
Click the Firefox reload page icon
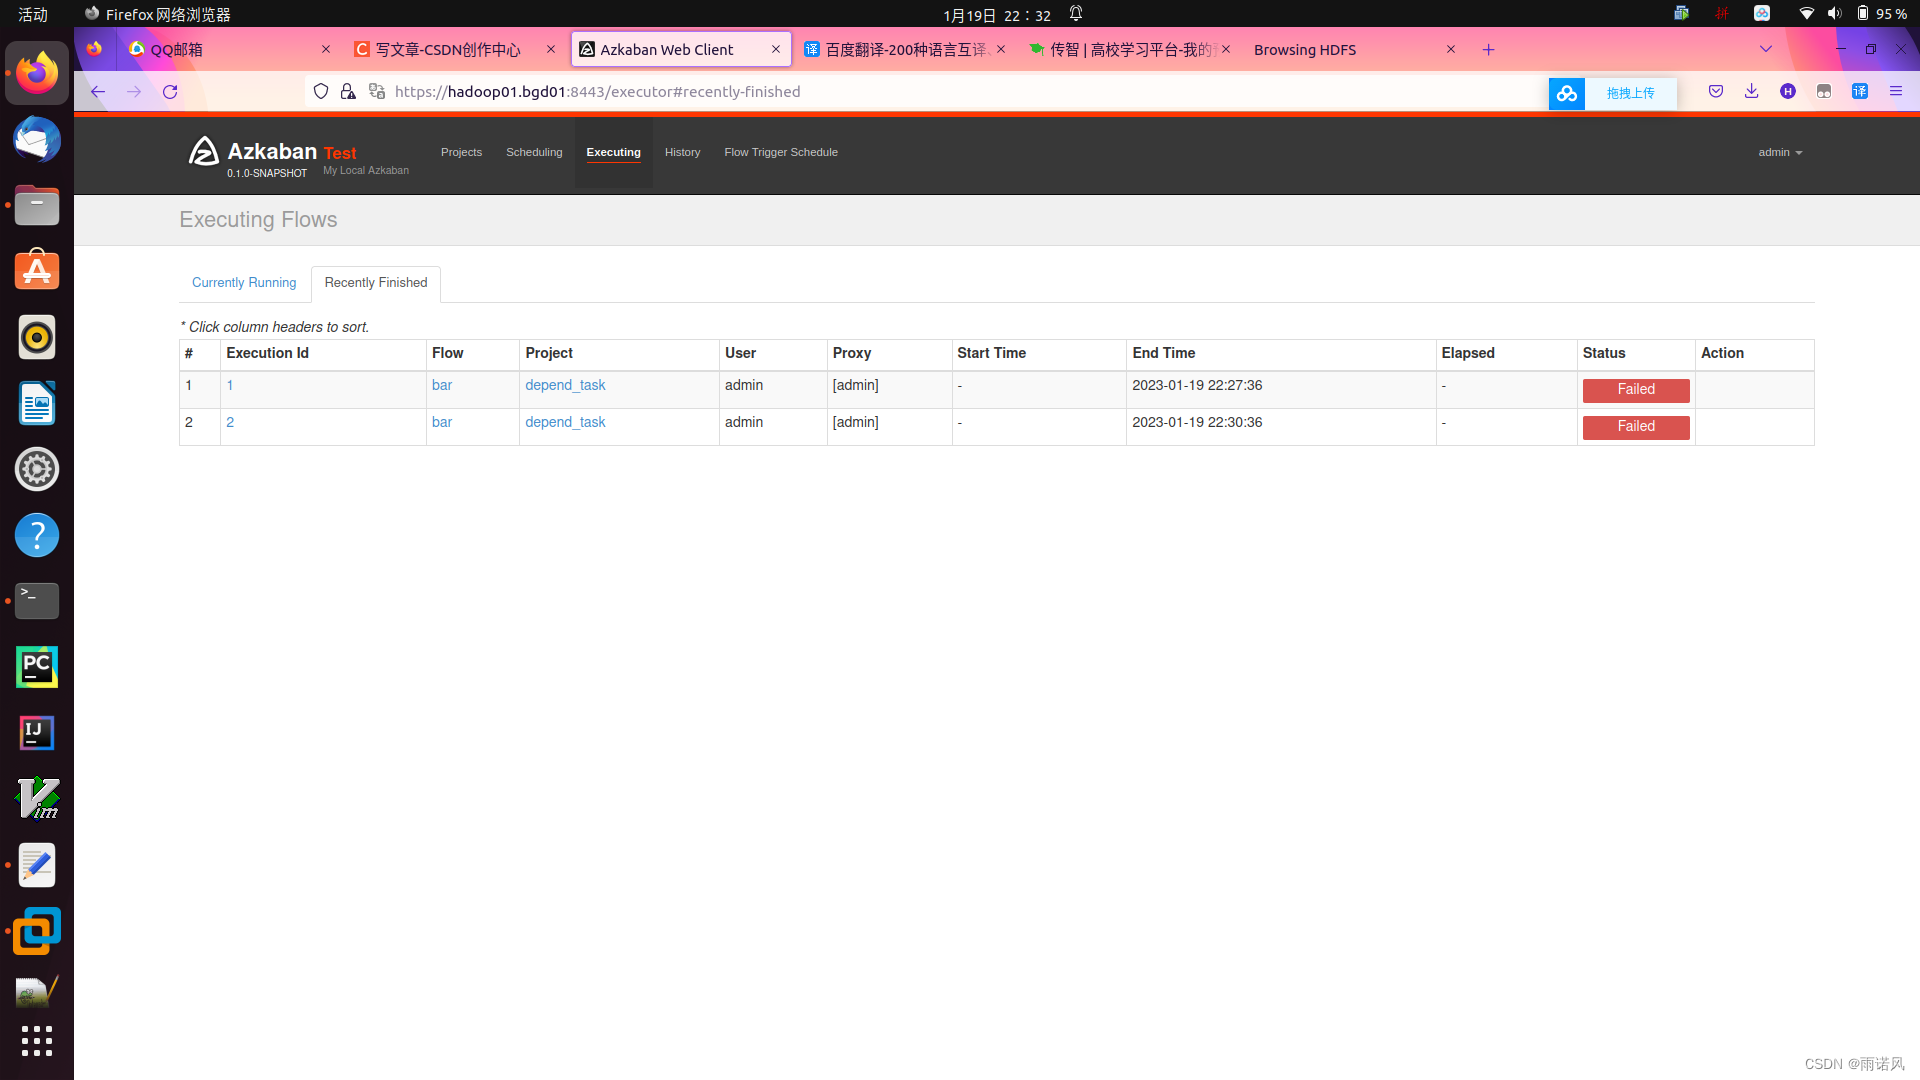[x=170, y=92]
